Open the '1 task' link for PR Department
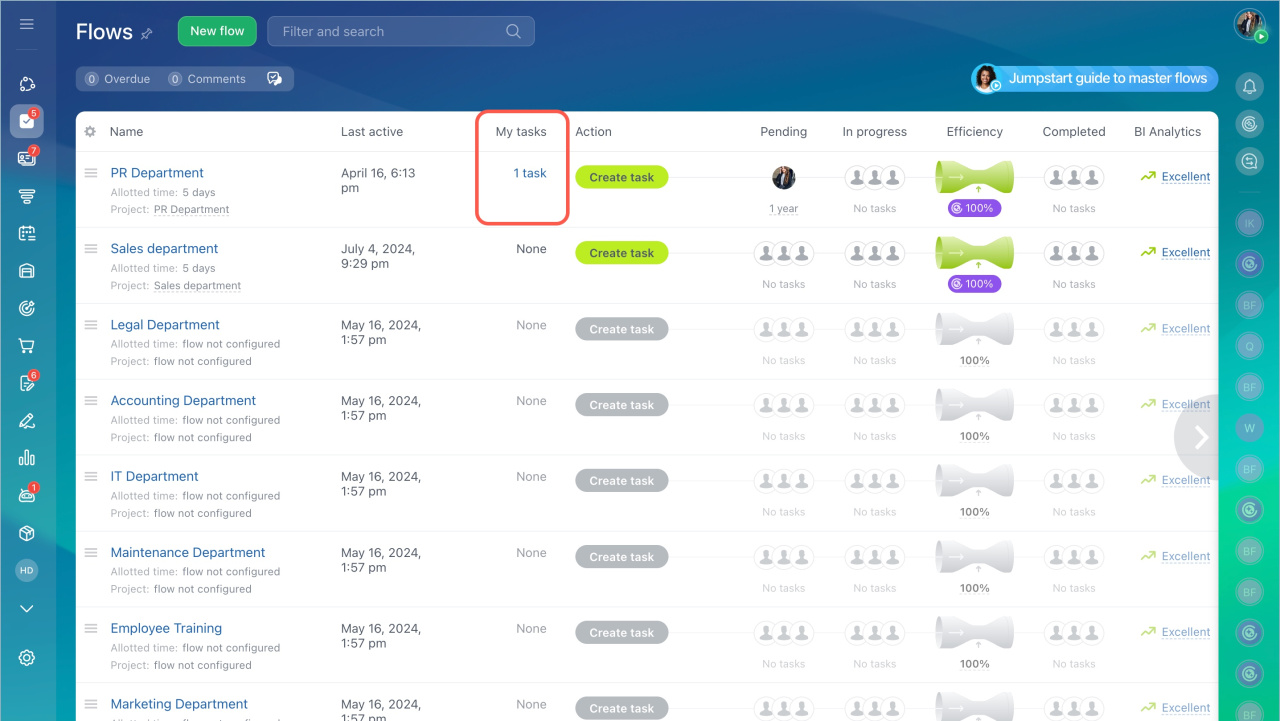 tap(530, 173)
